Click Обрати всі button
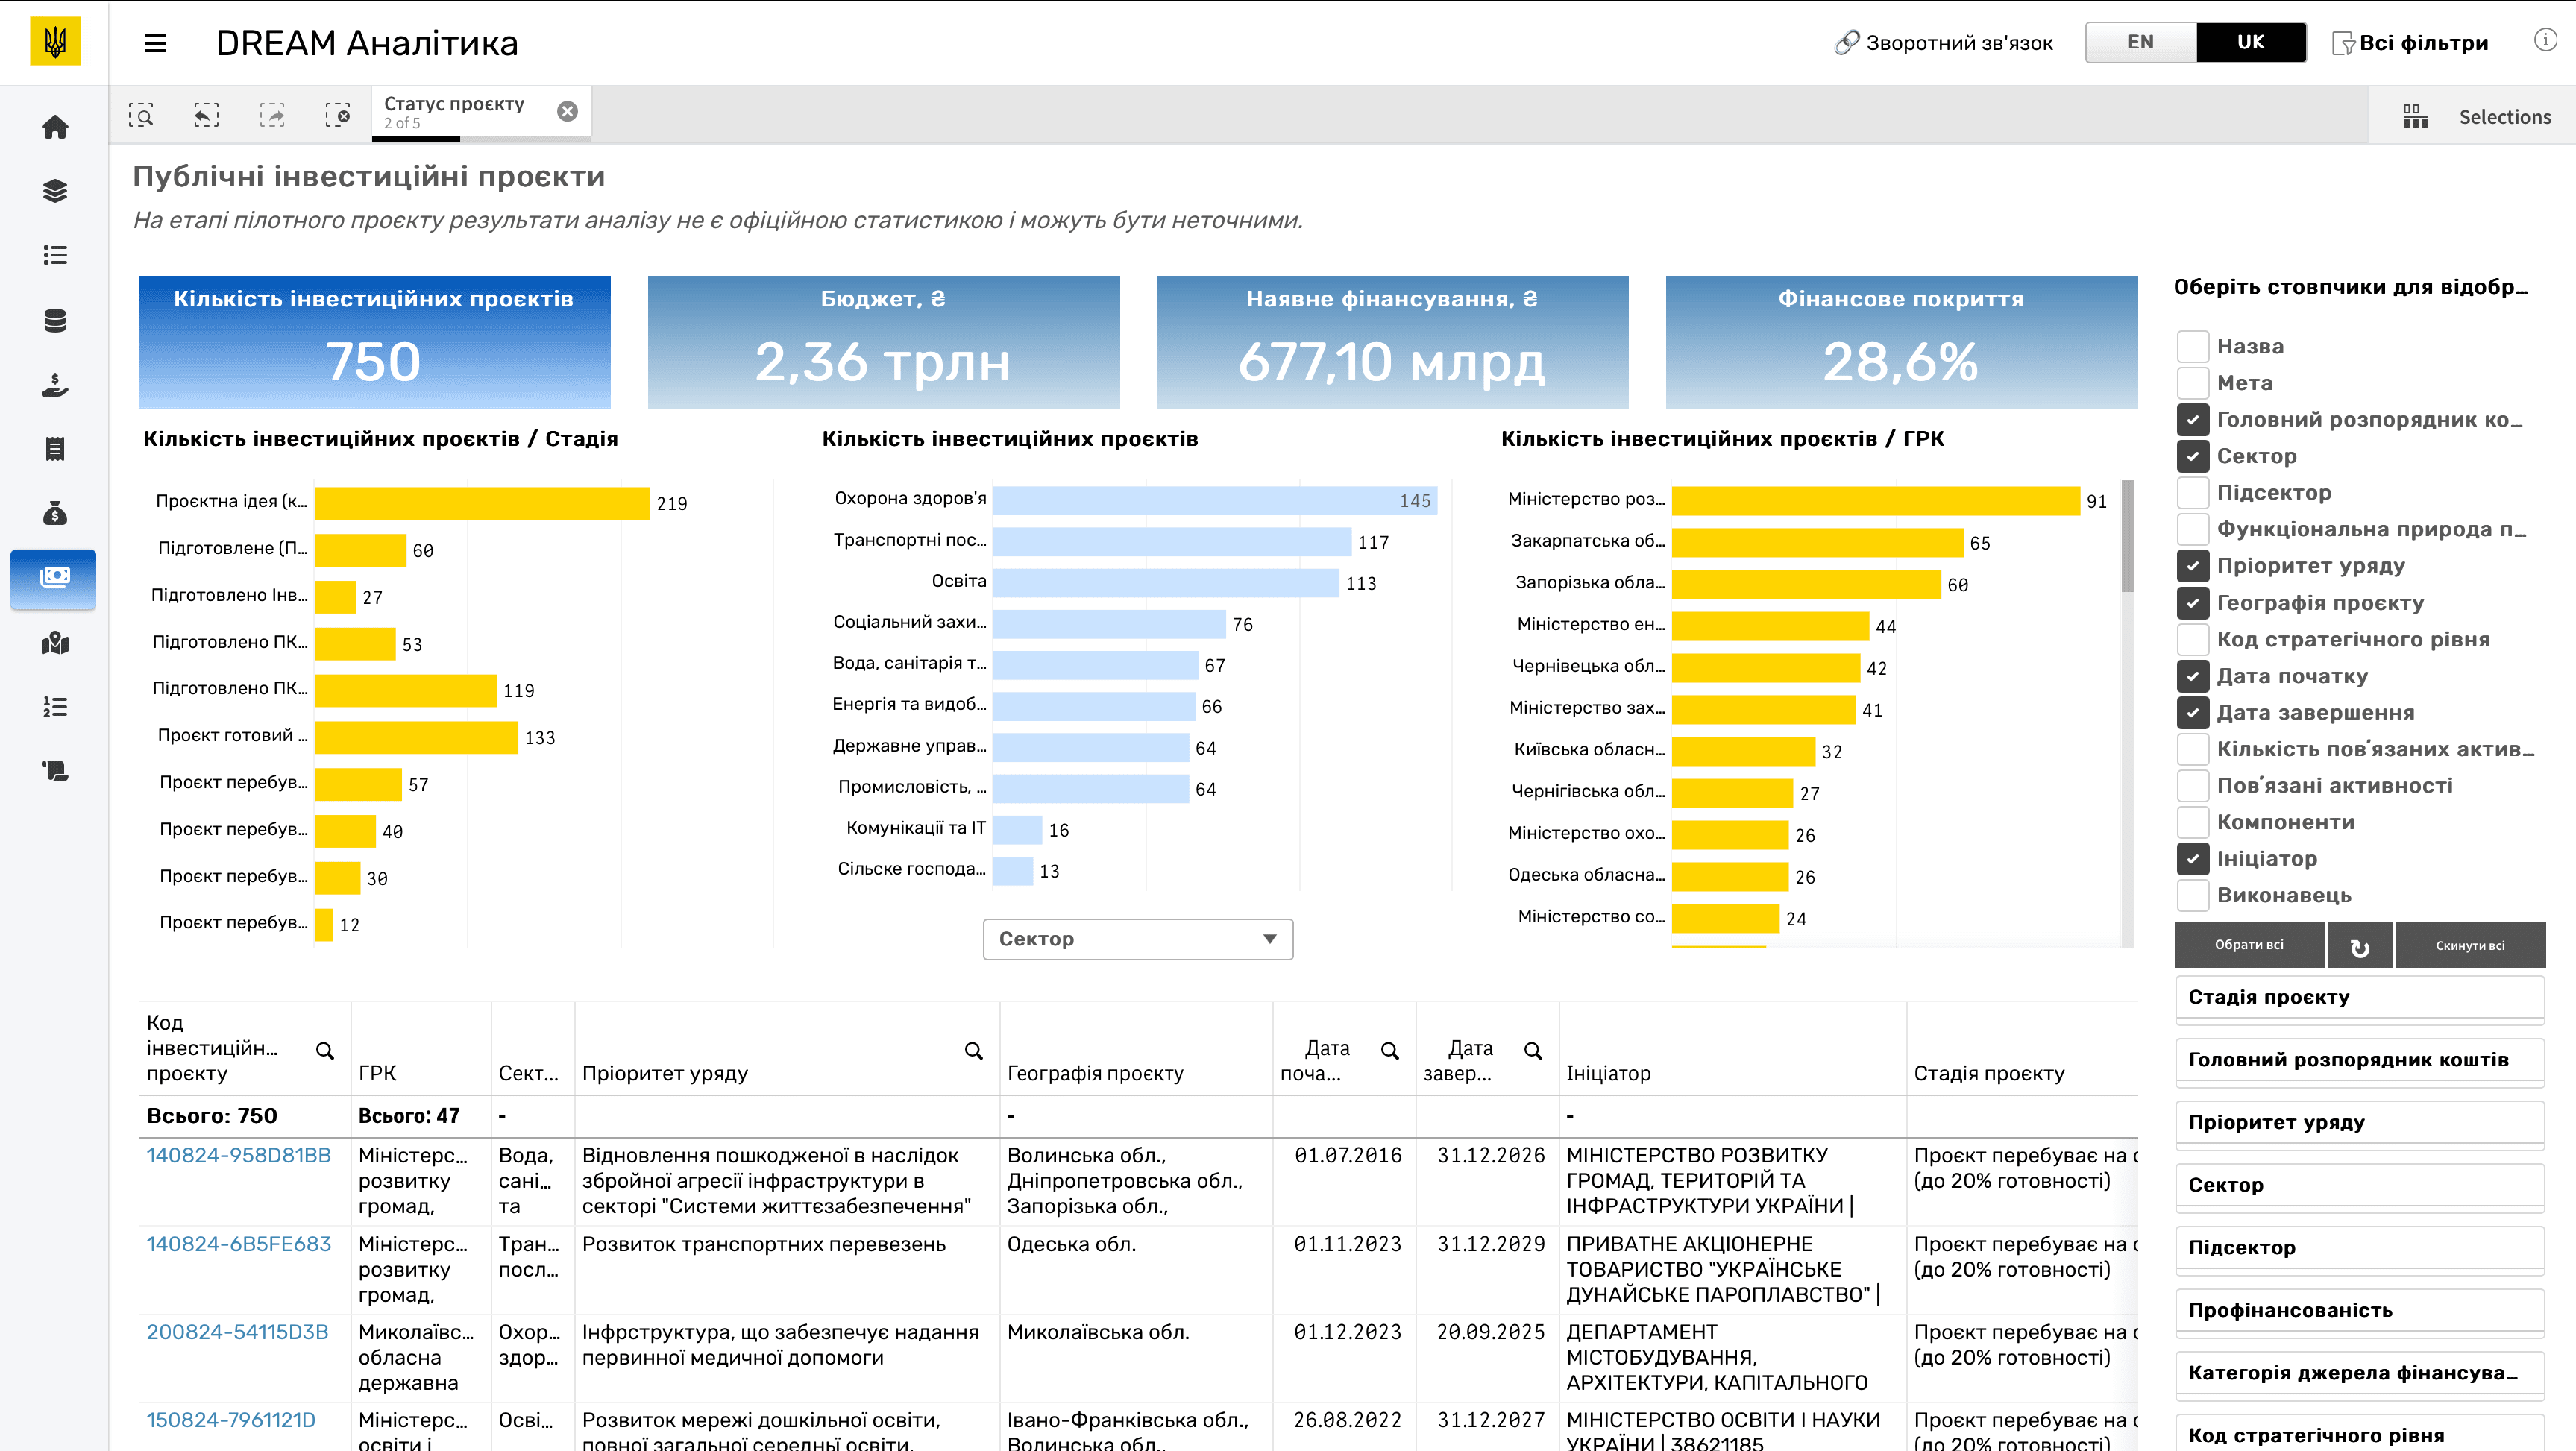This screenshot has height=1451, width=2576. 2248,945
